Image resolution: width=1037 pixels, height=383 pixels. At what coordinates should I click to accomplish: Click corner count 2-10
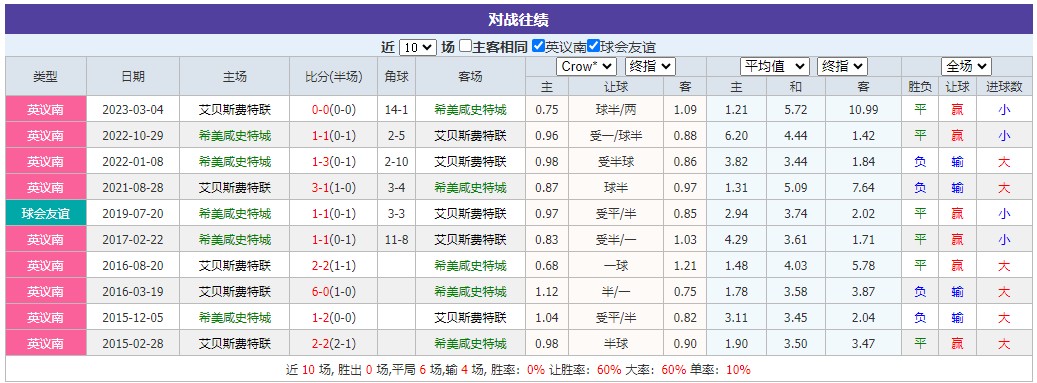[x=396, y=161]
